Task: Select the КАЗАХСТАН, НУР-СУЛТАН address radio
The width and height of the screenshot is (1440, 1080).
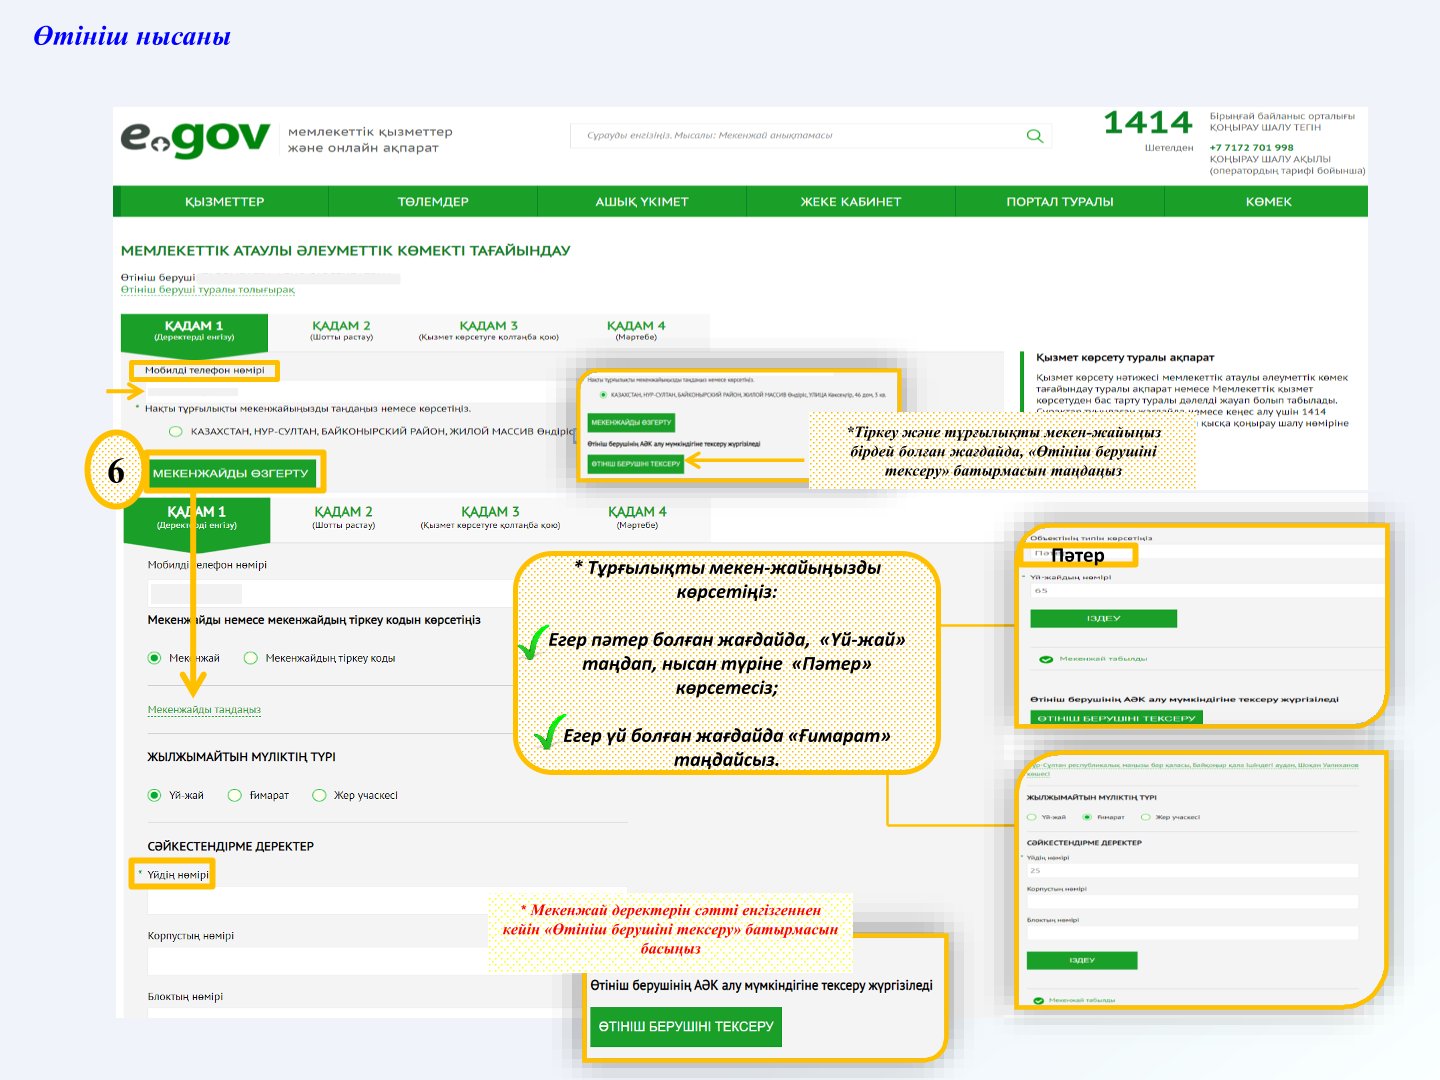Action: pos(176,432)
